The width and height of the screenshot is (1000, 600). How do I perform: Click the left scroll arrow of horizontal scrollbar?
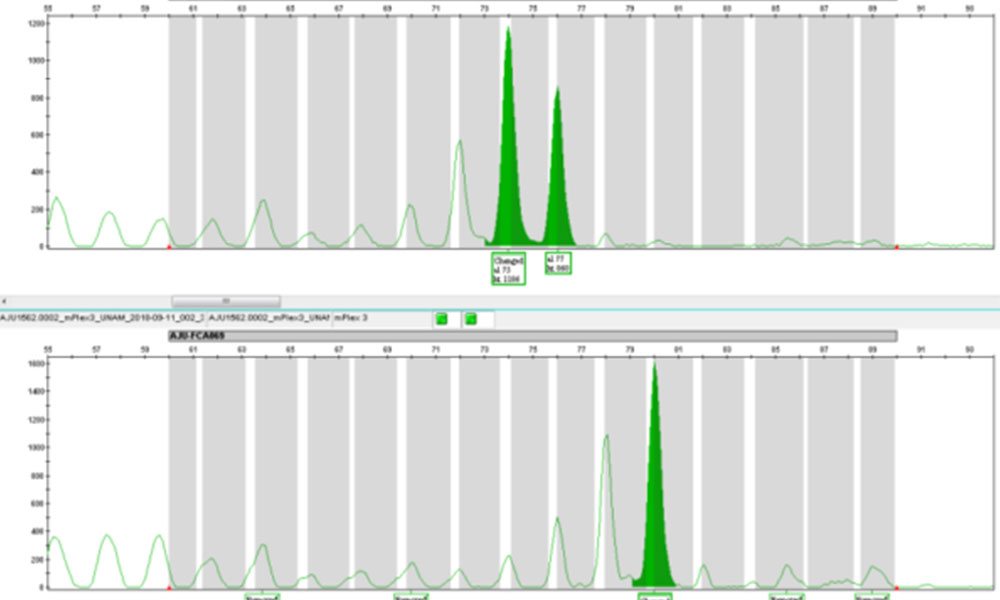click(x=5, y=300)
